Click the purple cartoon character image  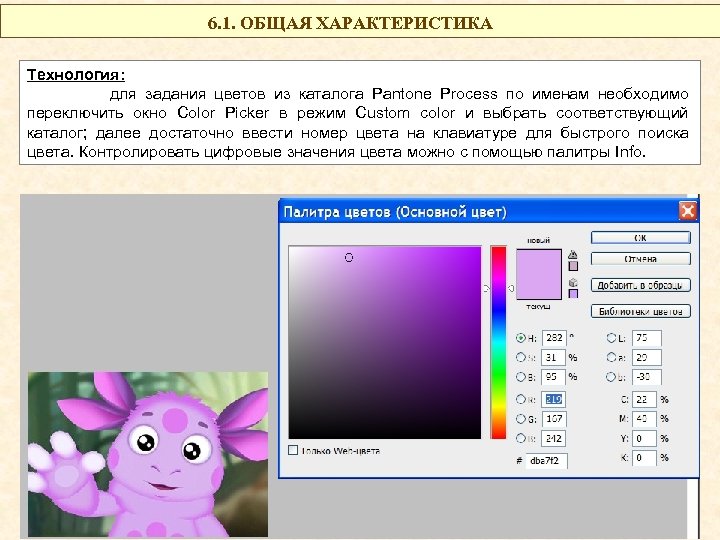click(x=148, y=455)
